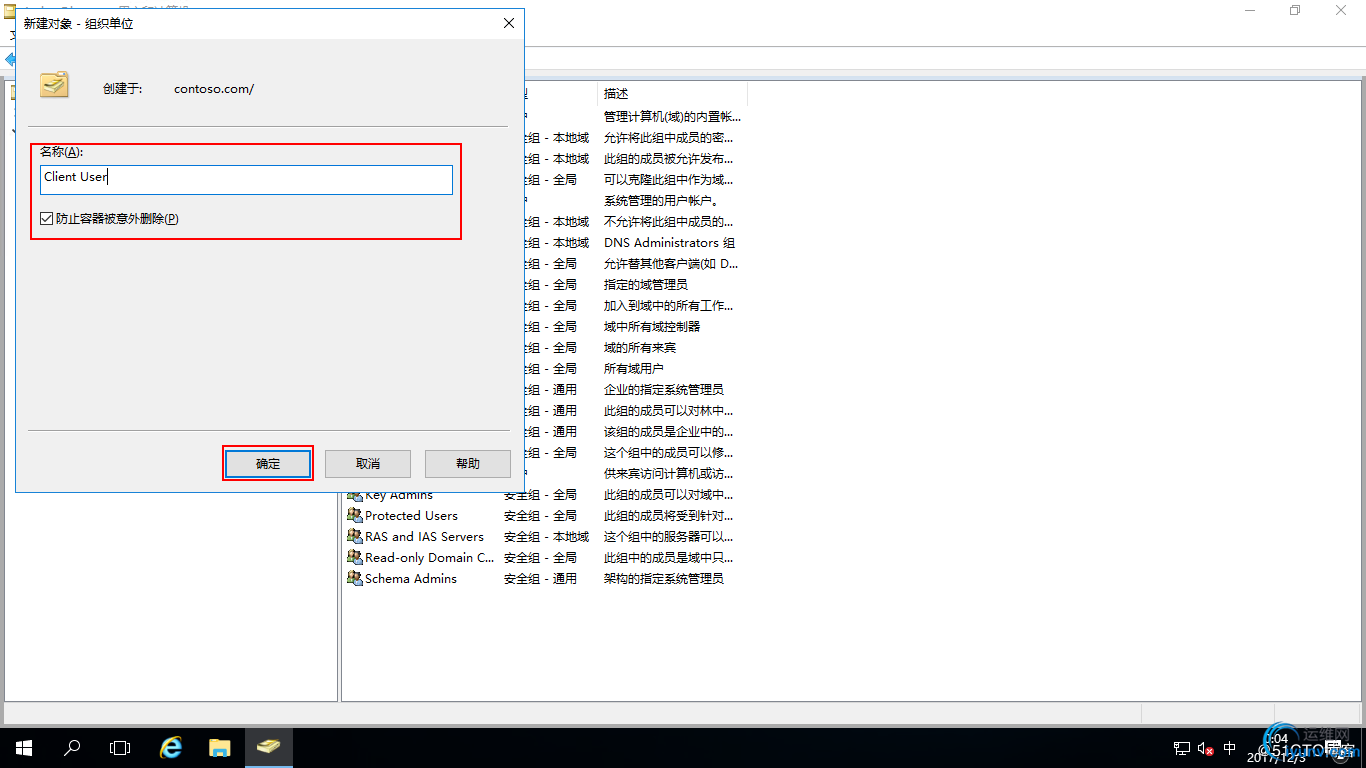The width and height of the screenshot is (1366, 768).
Task: Click the description 所有域用户
Action: tap(634, 368)
